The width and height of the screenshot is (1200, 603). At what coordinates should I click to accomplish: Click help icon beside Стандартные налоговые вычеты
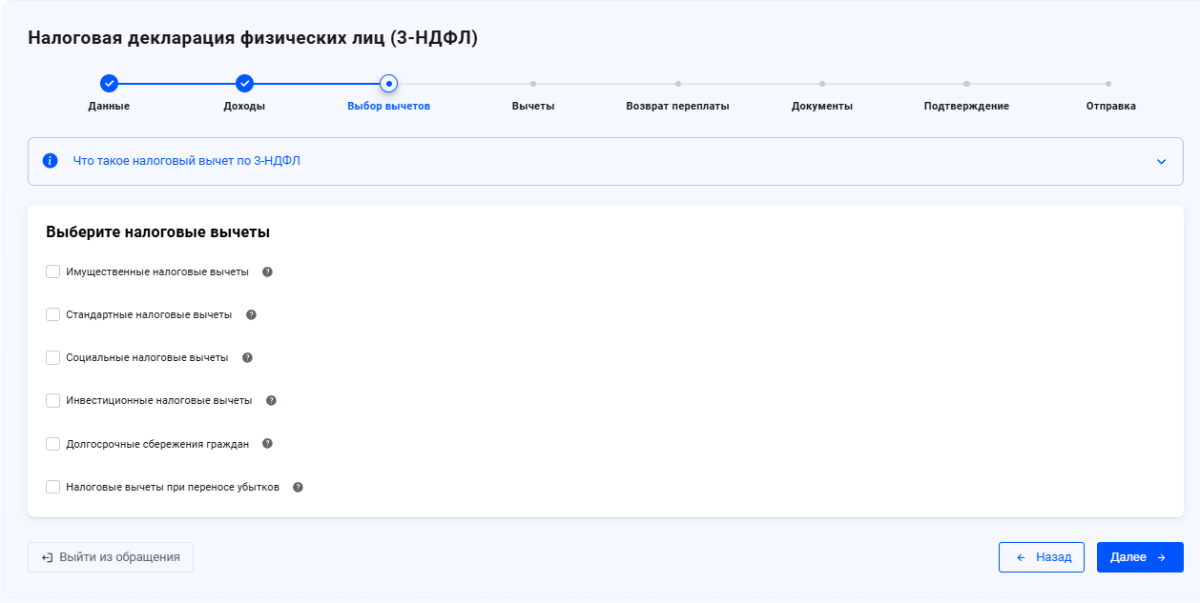coord(251,315)
